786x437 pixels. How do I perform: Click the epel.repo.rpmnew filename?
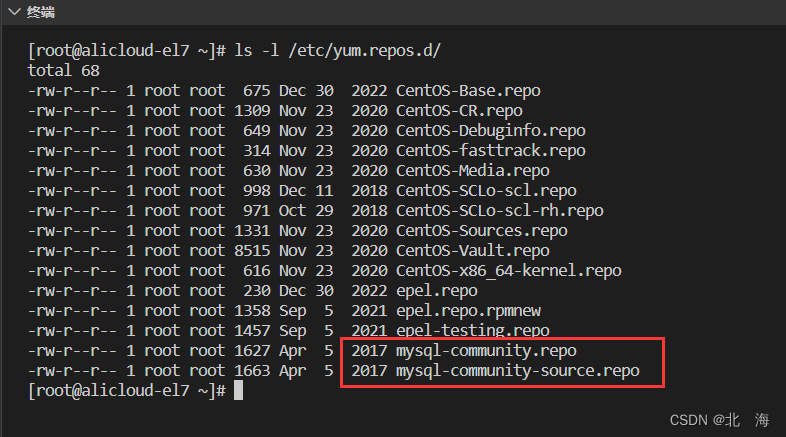[468, 311]
